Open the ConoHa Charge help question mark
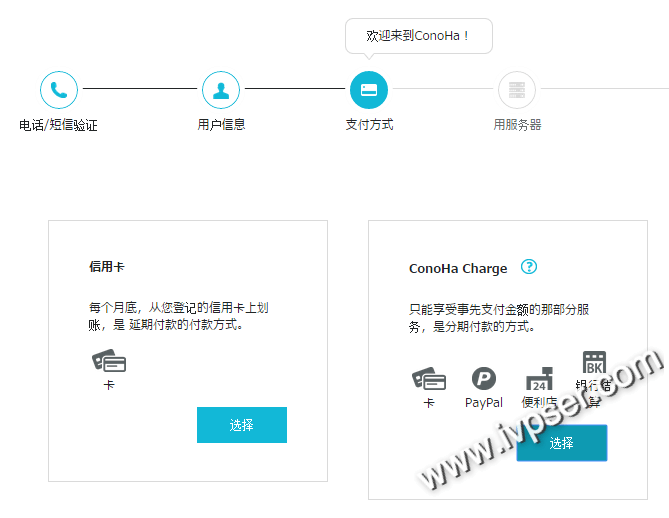The height and width of the screenshot is (518, 669). pyautogui.click(x=529, y=267)
